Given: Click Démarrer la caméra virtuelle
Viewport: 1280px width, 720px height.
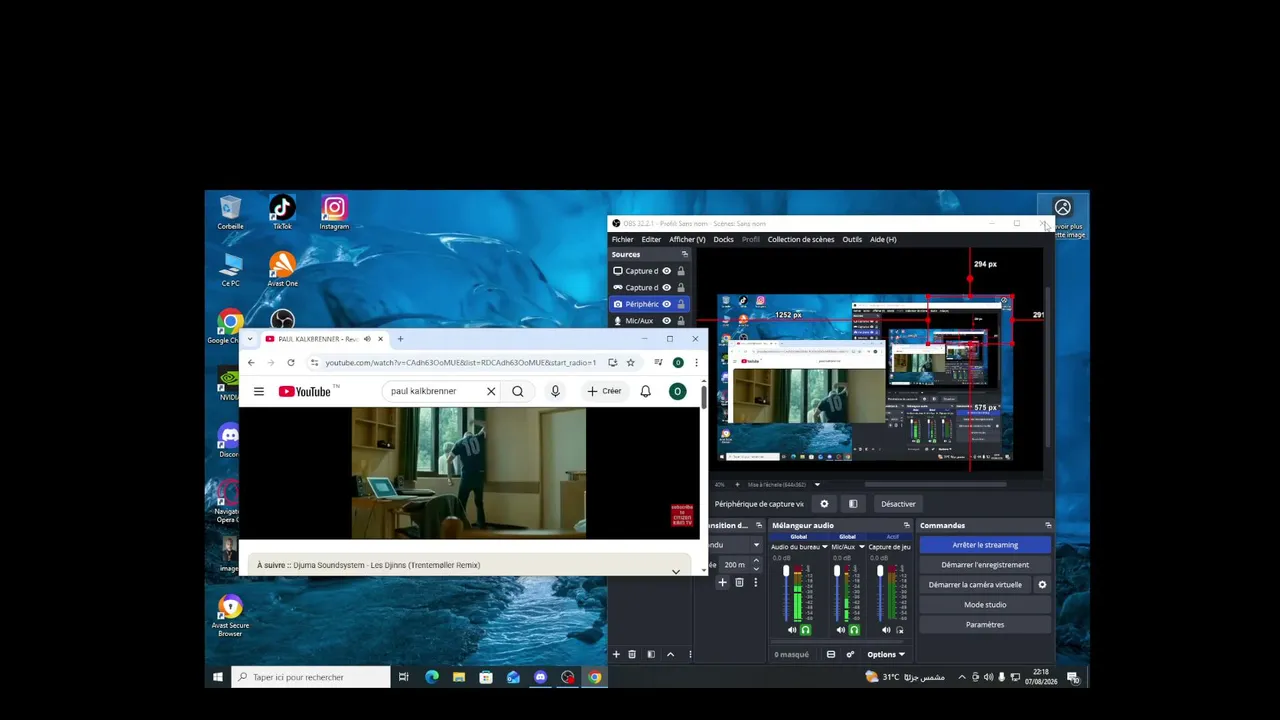Looking at the screenshot, I should pyautogui.click(x=975, y=585).
